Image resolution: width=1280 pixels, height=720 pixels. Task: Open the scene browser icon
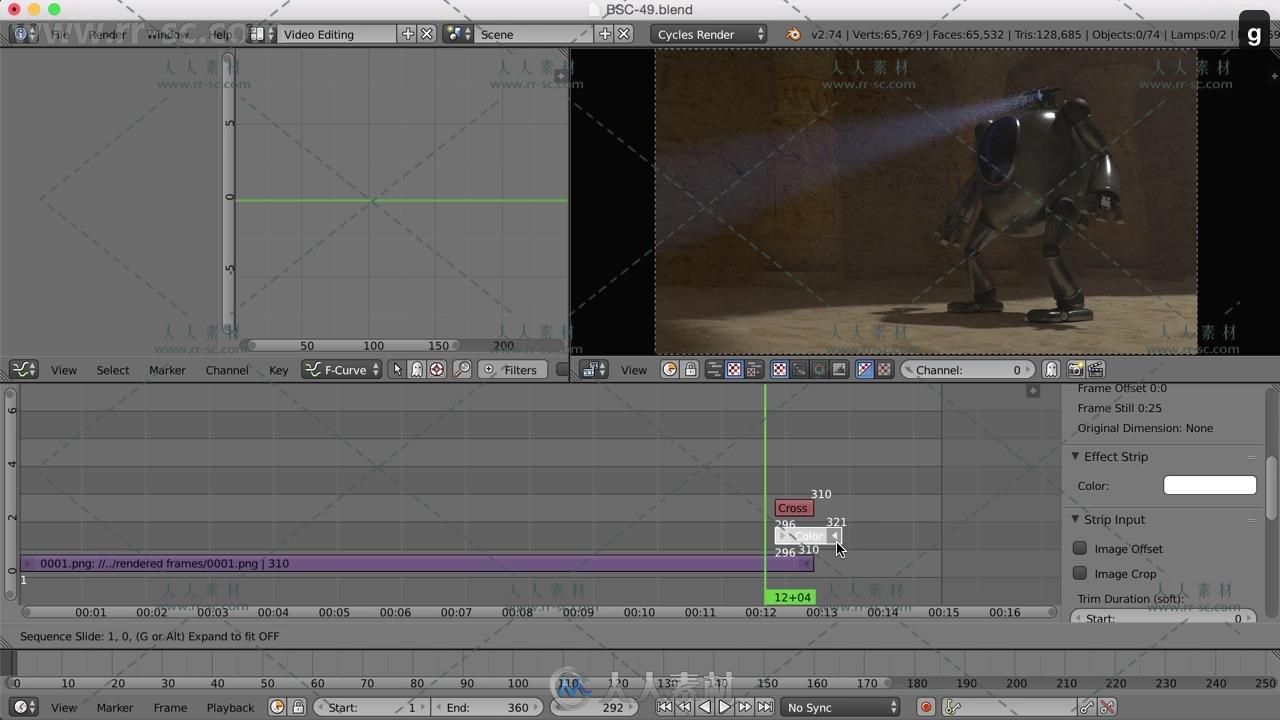(x=459, y=34)
